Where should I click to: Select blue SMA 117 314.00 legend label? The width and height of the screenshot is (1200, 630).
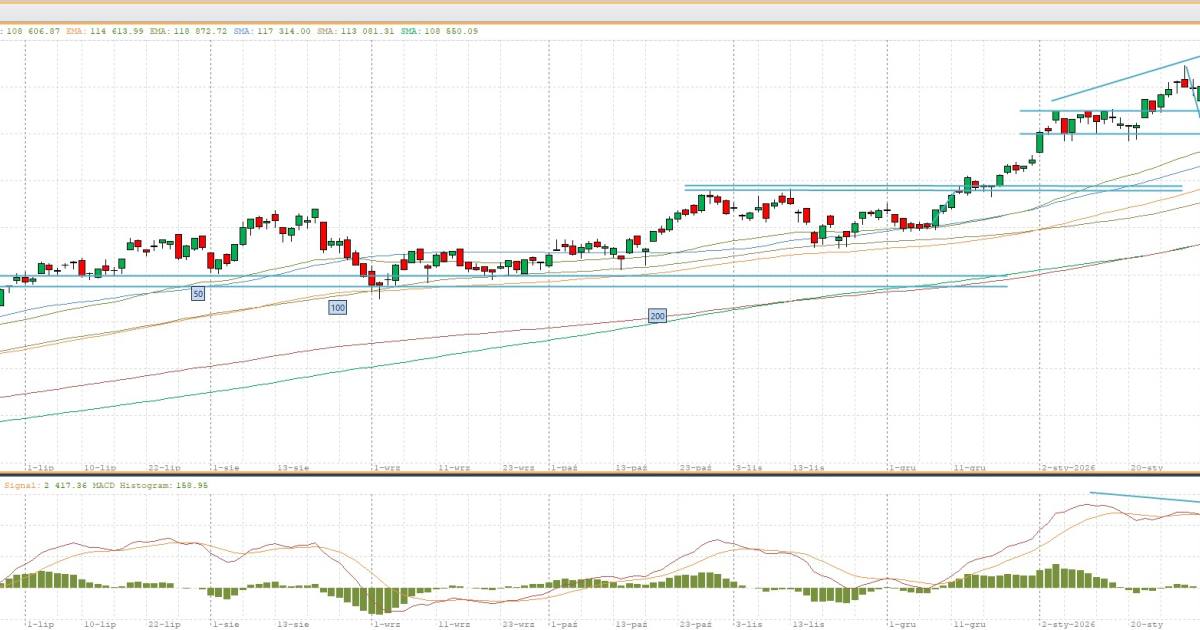[x=274, y=31]
